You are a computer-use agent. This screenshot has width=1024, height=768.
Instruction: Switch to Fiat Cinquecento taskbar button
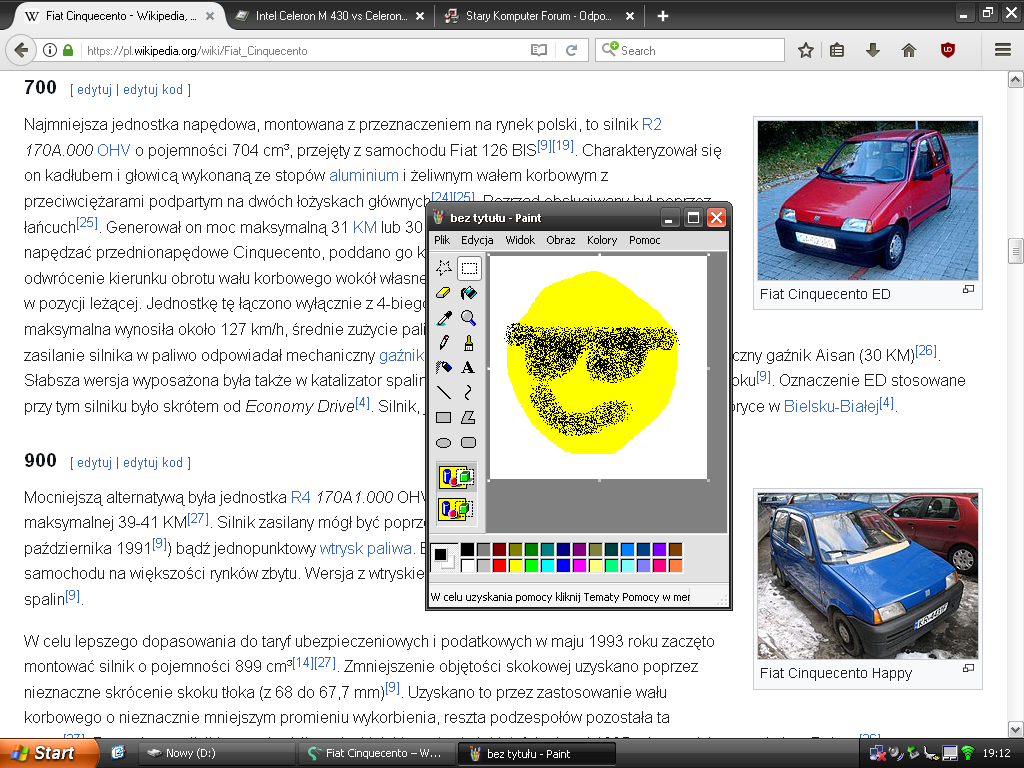[377, 753]
